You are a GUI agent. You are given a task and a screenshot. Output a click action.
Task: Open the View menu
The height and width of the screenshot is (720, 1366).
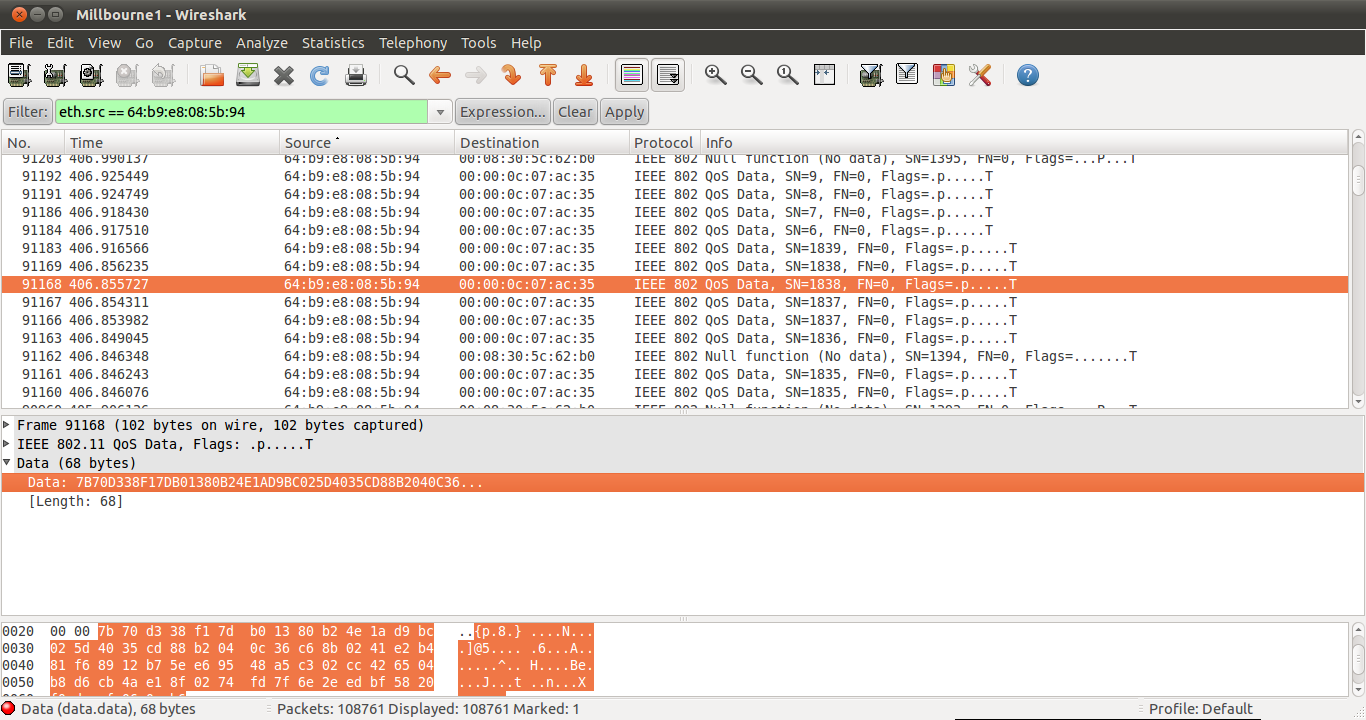(x=104, y=43)
